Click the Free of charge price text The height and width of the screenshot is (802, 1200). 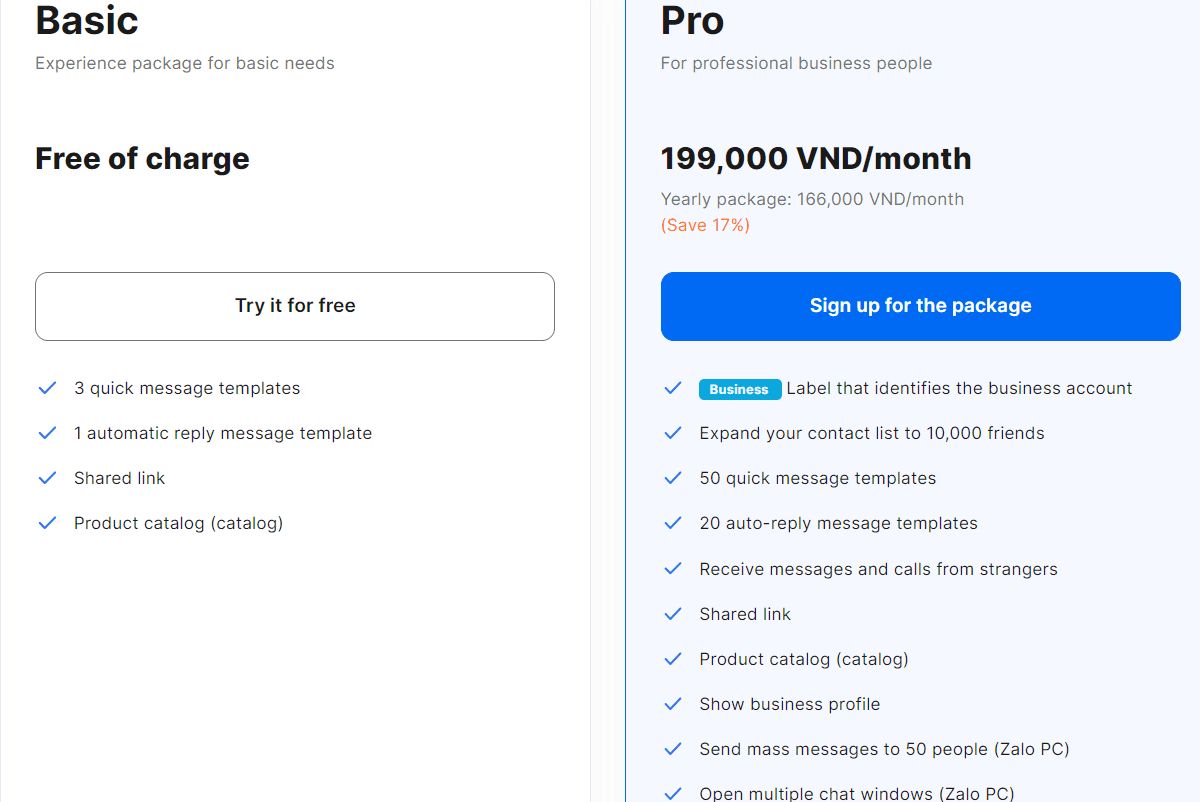tap(142, 159)
